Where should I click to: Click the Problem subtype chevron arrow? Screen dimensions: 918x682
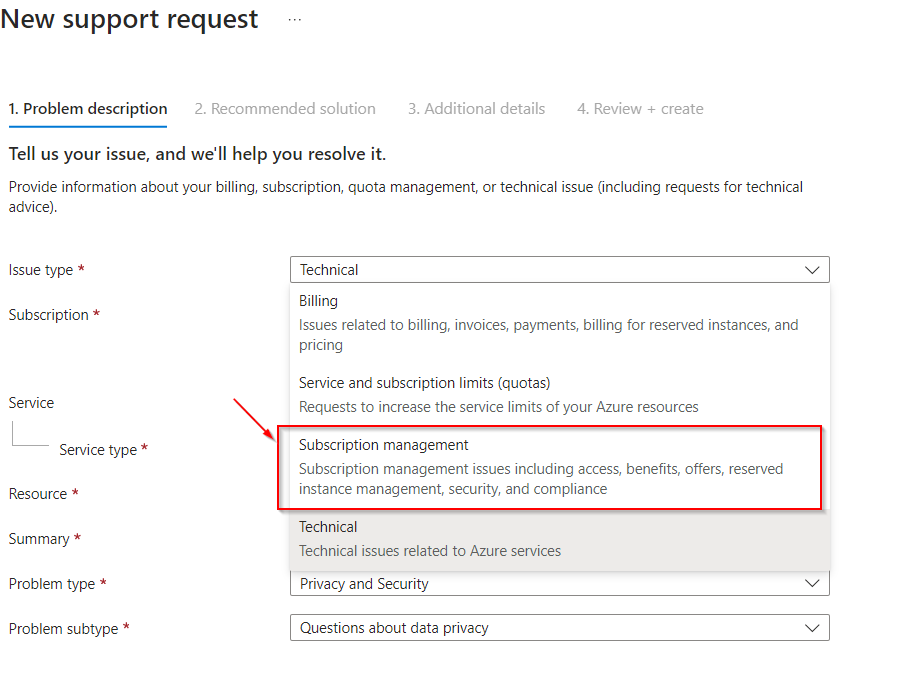(x=812, y=627)
